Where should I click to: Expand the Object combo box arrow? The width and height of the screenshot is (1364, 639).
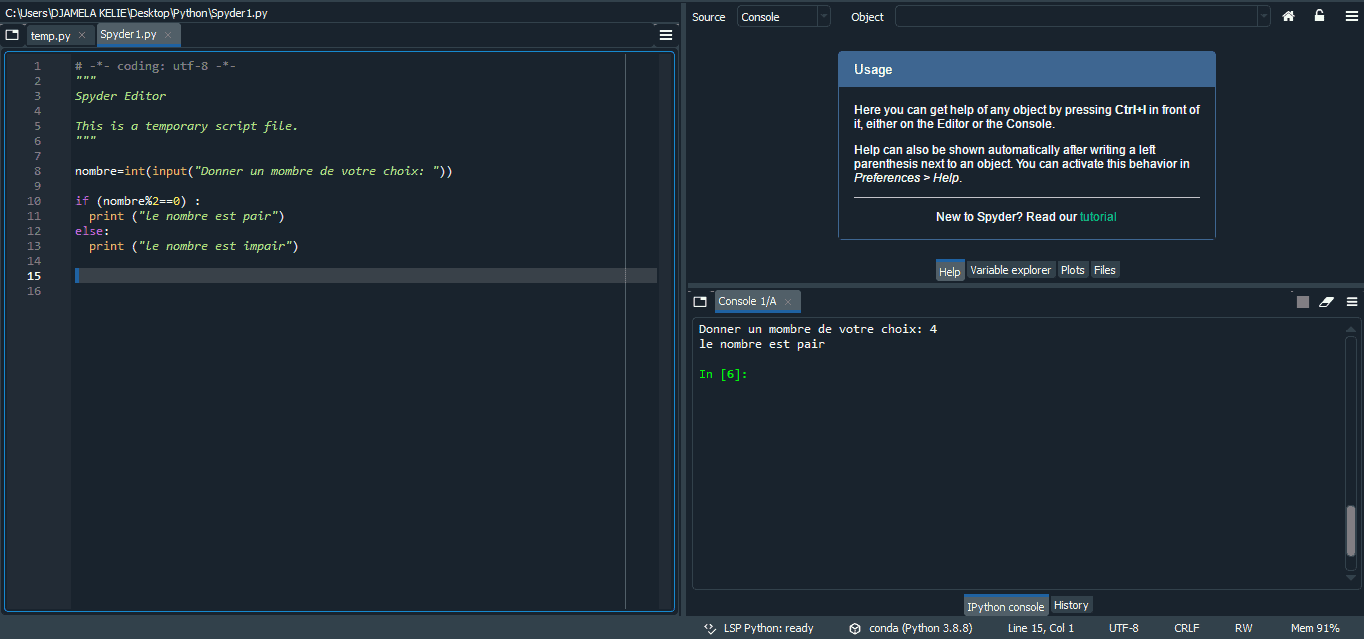click(x=1264, y=17)
